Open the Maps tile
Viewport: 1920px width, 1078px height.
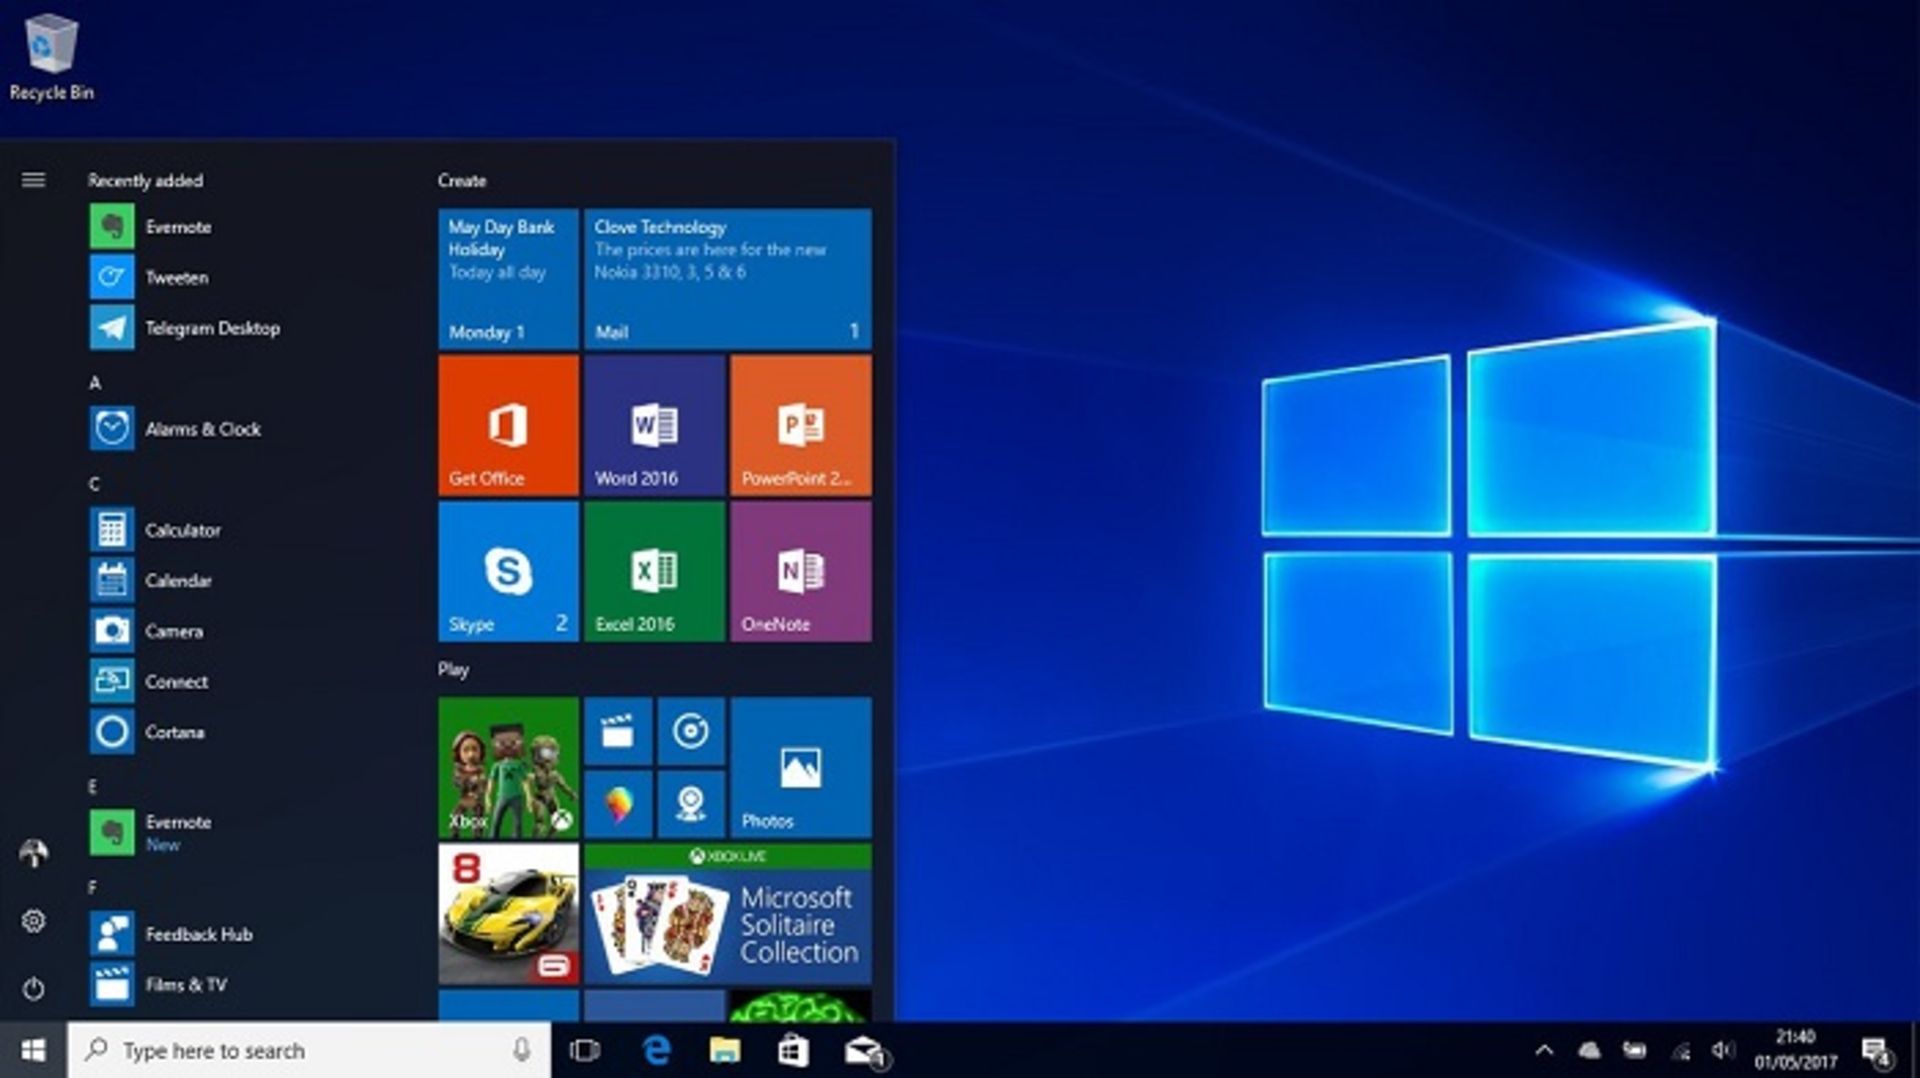pyautogui.click(x=617, y=802)
